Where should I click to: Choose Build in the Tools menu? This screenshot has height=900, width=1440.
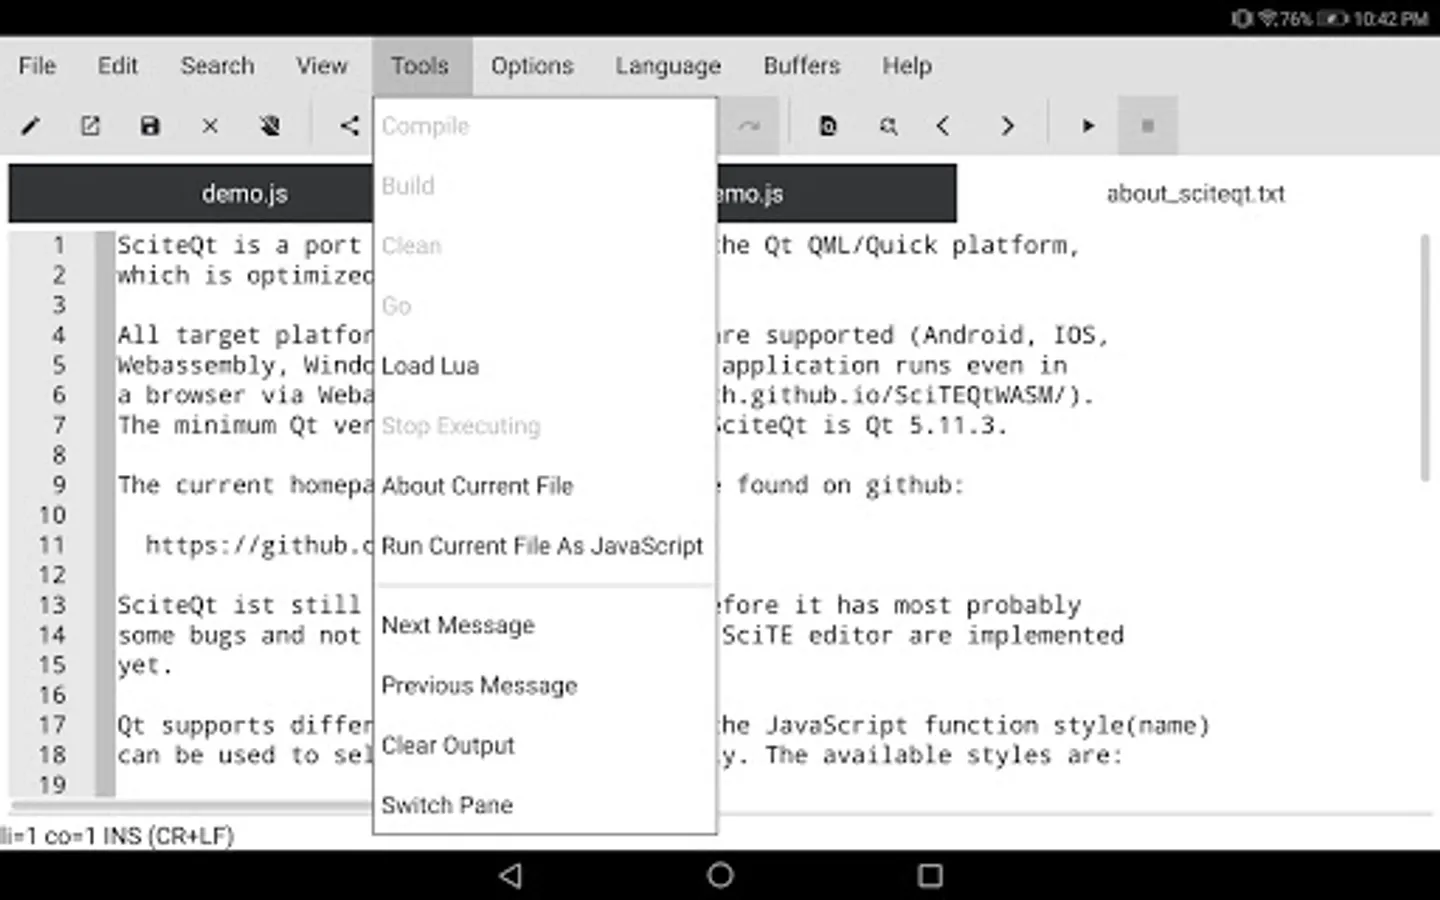point(545,186)
